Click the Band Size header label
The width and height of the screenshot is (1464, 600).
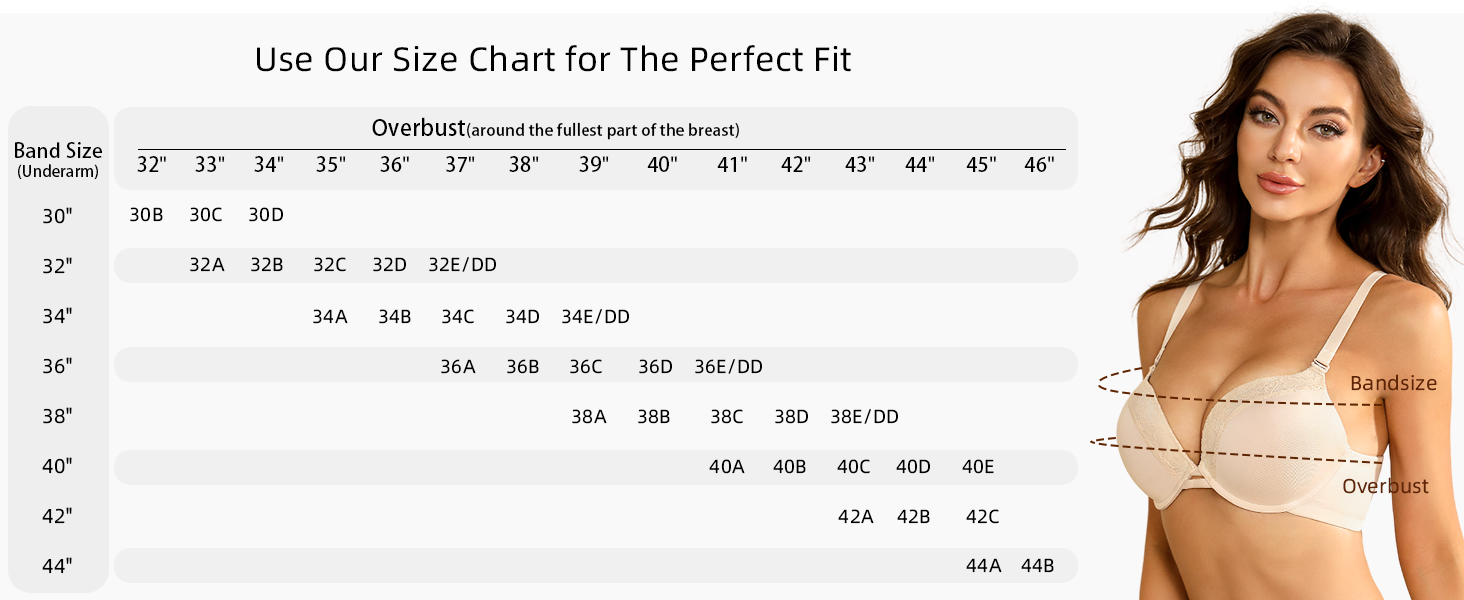58,152
